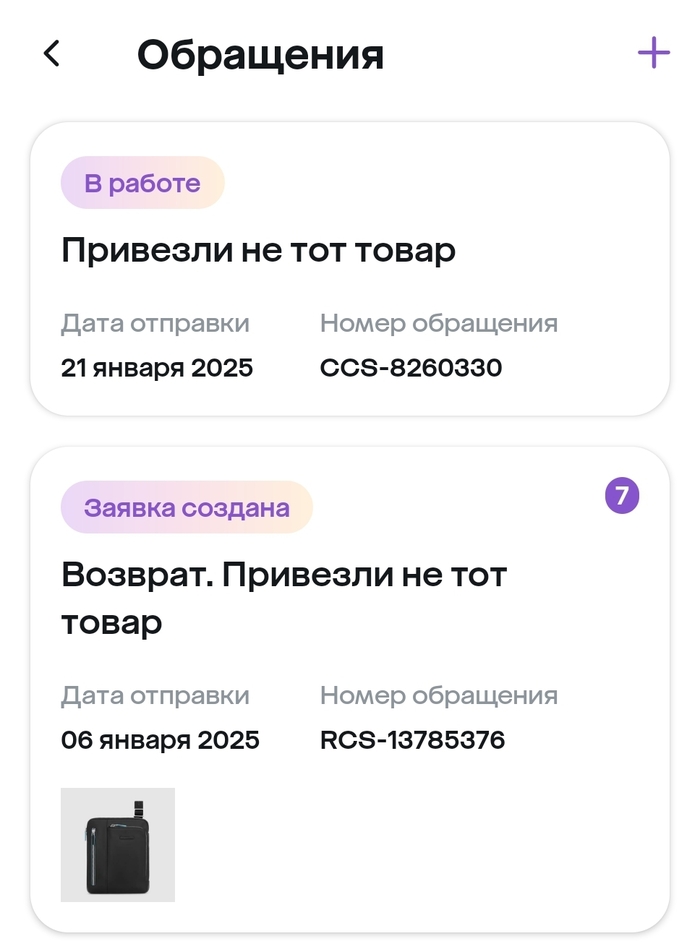Click "Дата отправки" label in return card
Image resolution: width=700 pixels, height=944 pixels.
tap(155, 695)
